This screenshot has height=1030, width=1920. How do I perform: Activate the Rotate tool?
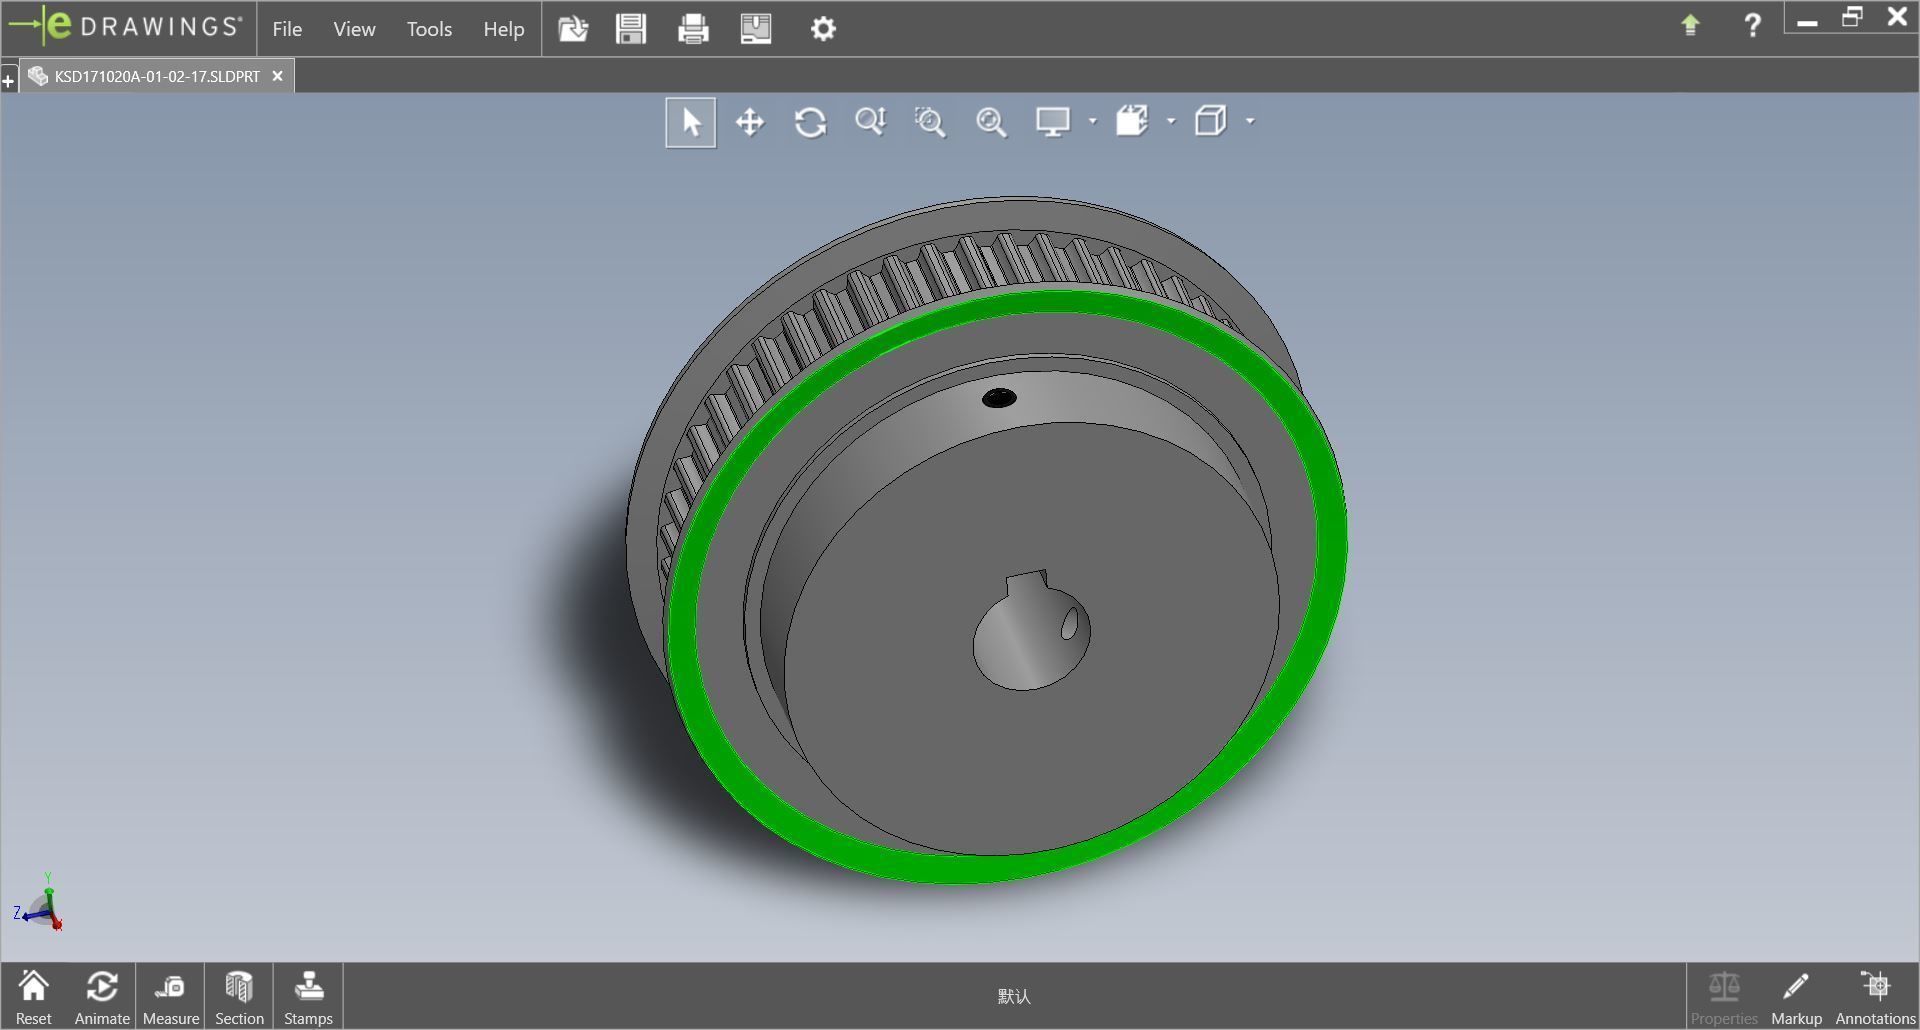(x=810, y=122)
